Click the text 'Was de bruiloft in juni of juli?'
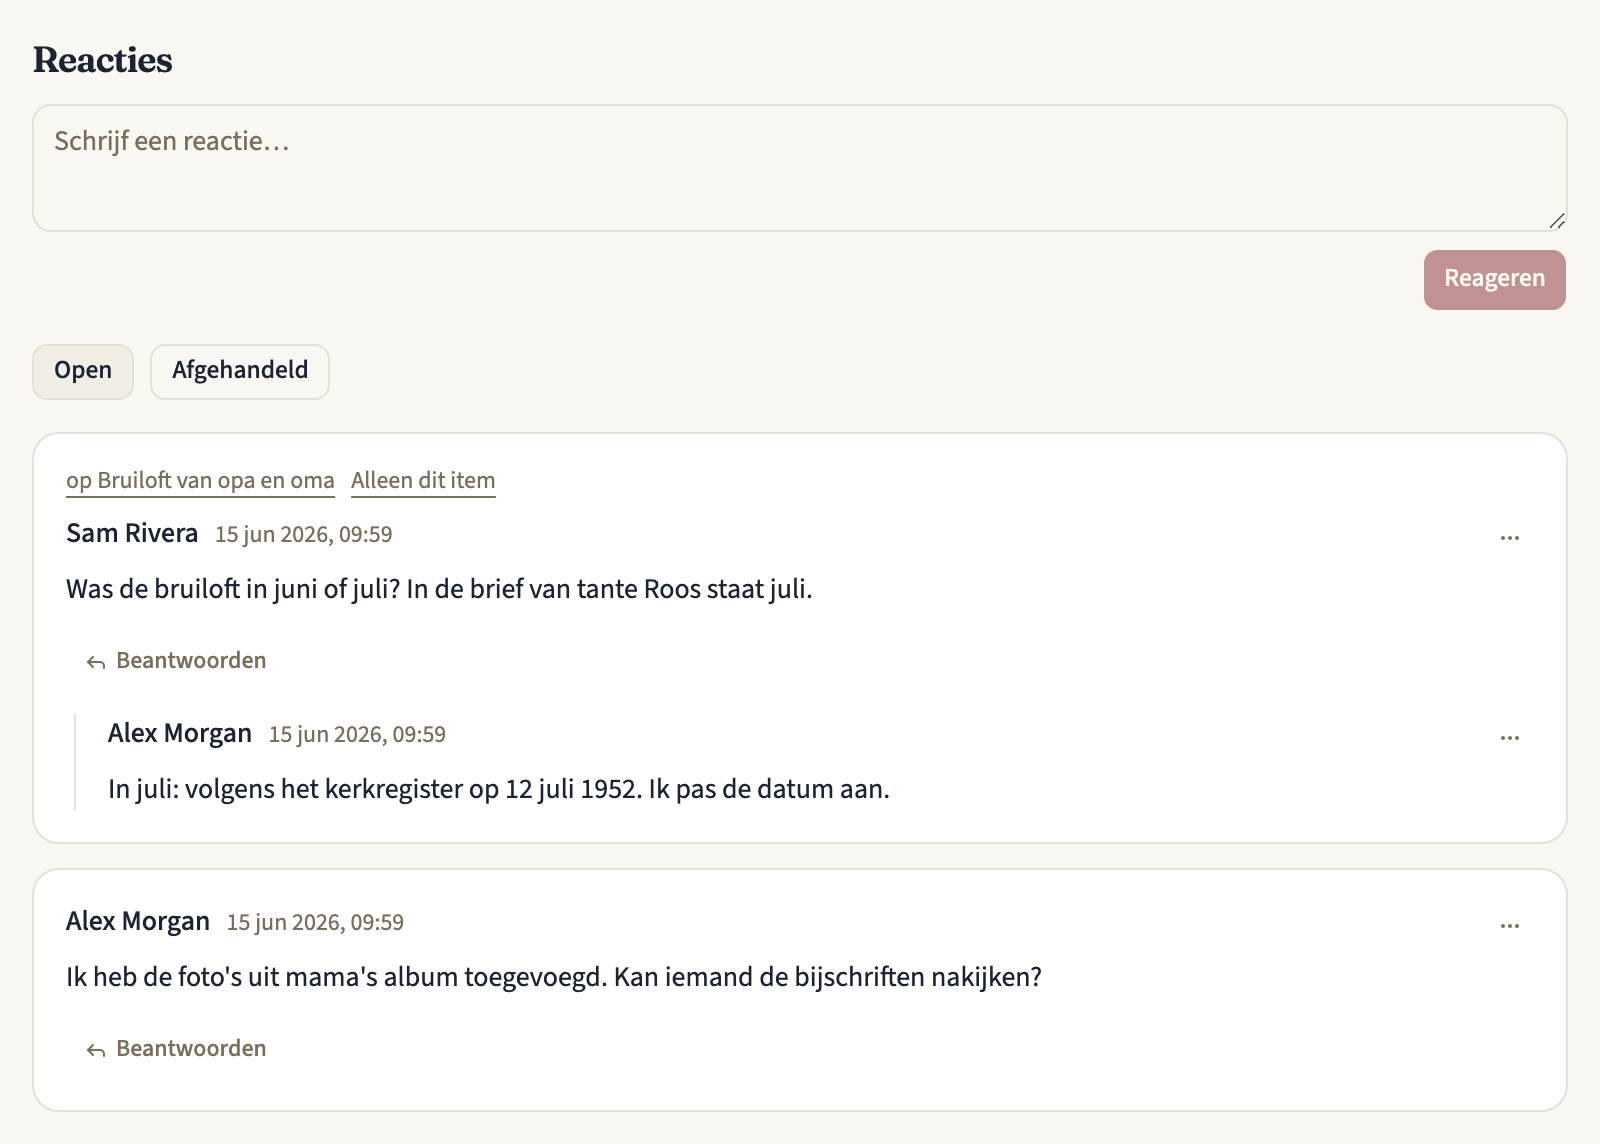The width and height of the screenshot is (1600, 1144). click(x=233, y=589)
